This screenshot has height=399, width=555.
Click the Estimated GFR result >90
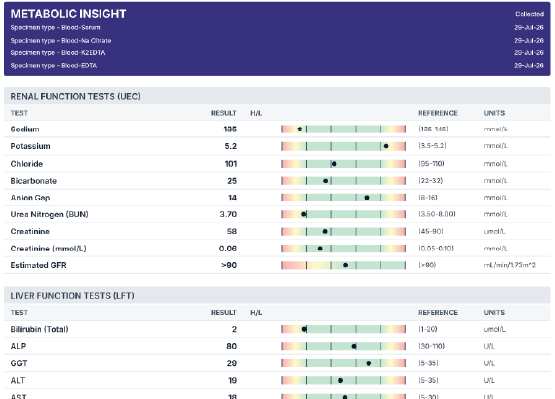click(229, 265)
